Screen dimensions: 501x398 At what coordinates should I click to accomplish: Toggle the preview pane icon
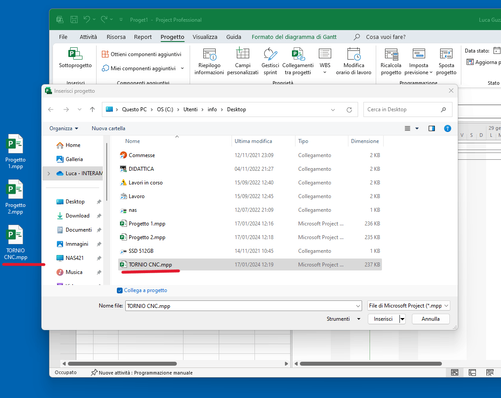click(x=431, y=128)
